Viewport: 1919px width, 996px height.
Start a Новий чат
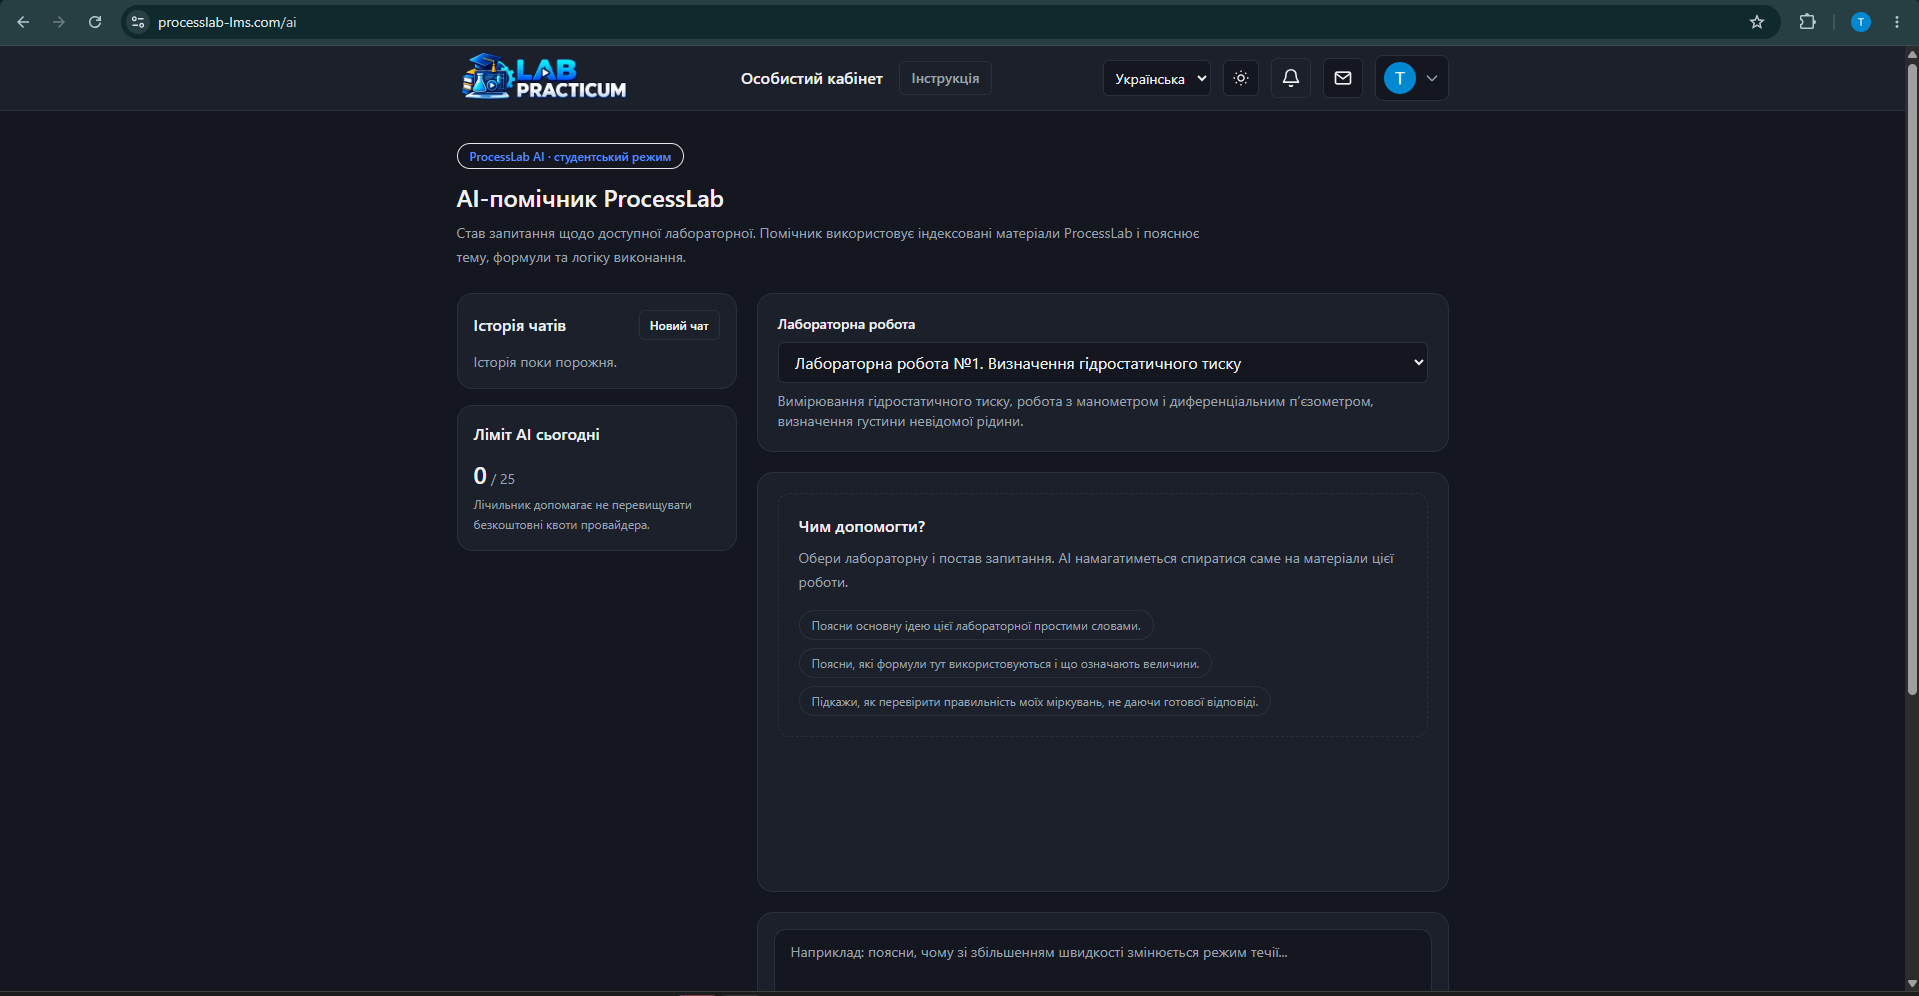click(679, 326)
